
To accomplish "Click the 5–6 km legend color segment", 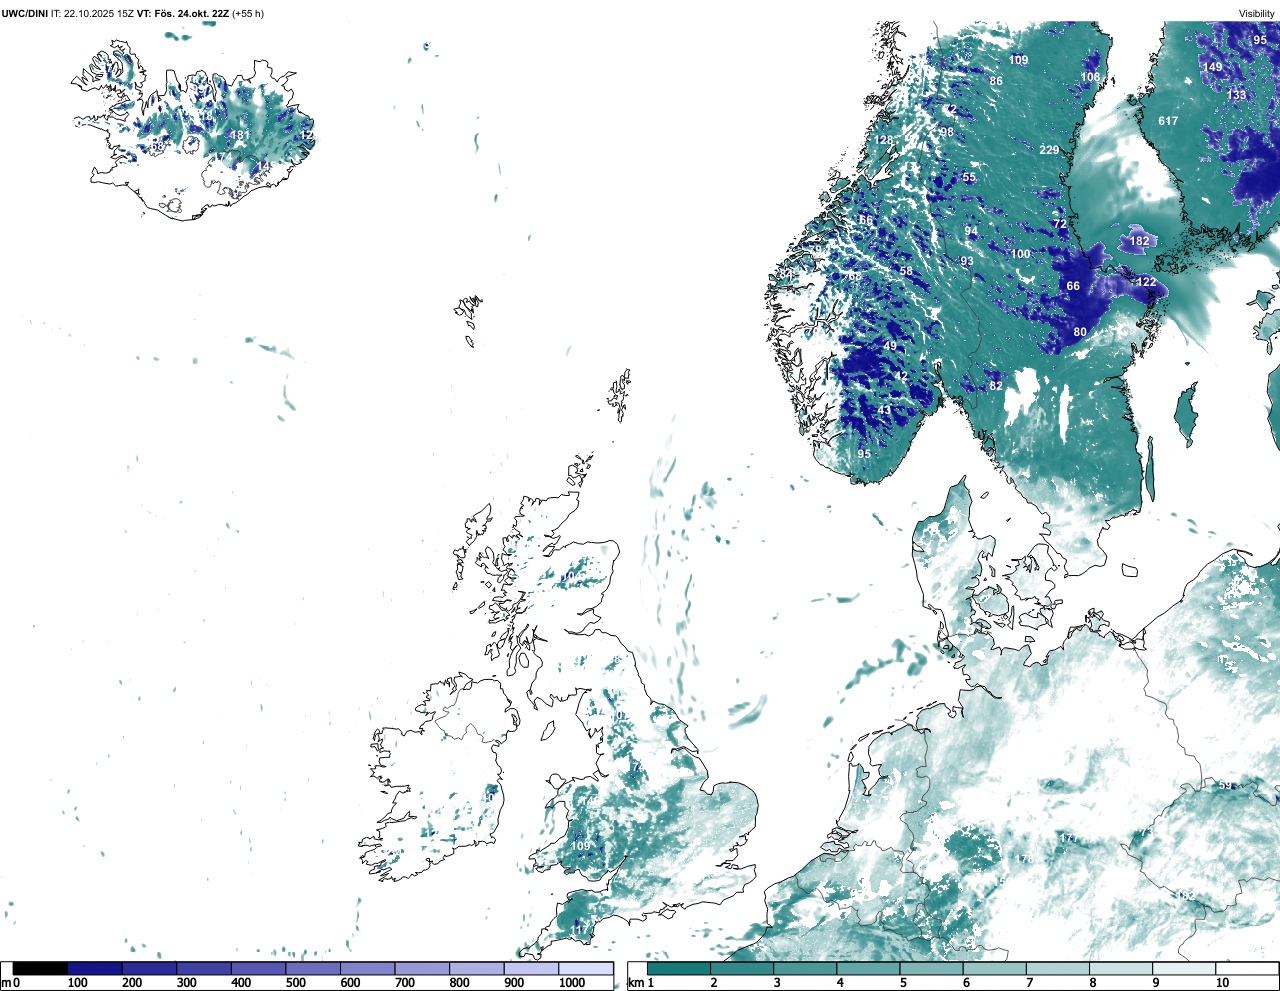I will tap(932, 969).
